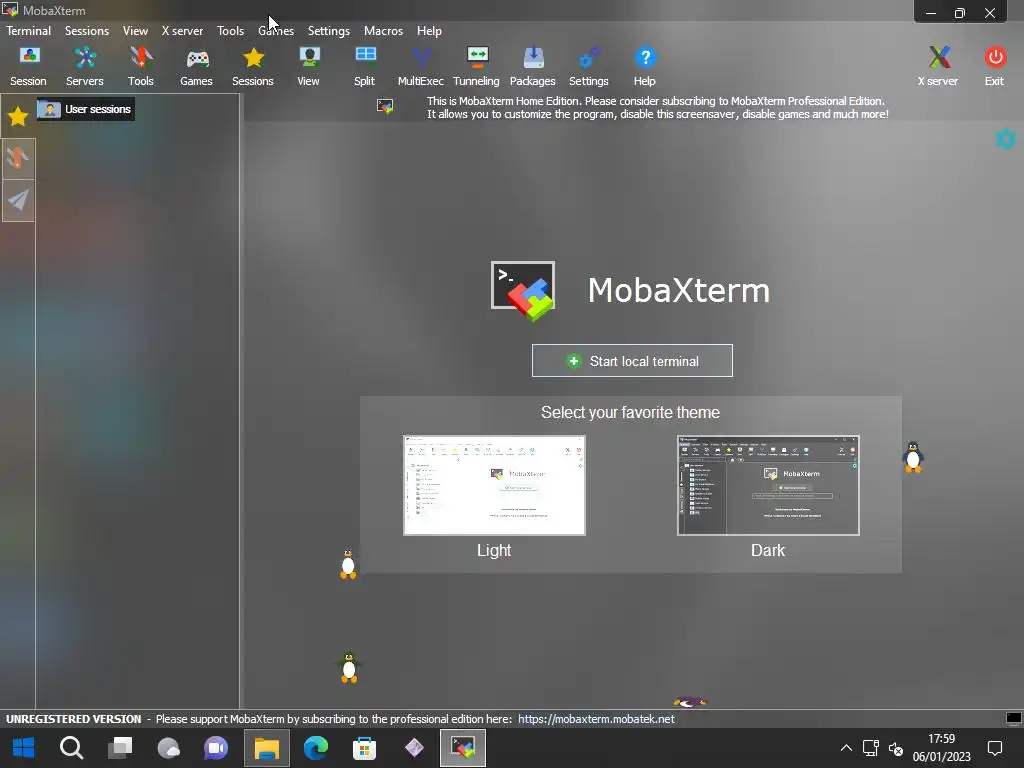The width and height of the screenshot is (1024, 768).
Task: Select the sidebar star Sessions tab
Action: pyautogui.click(x=18, y=116)
